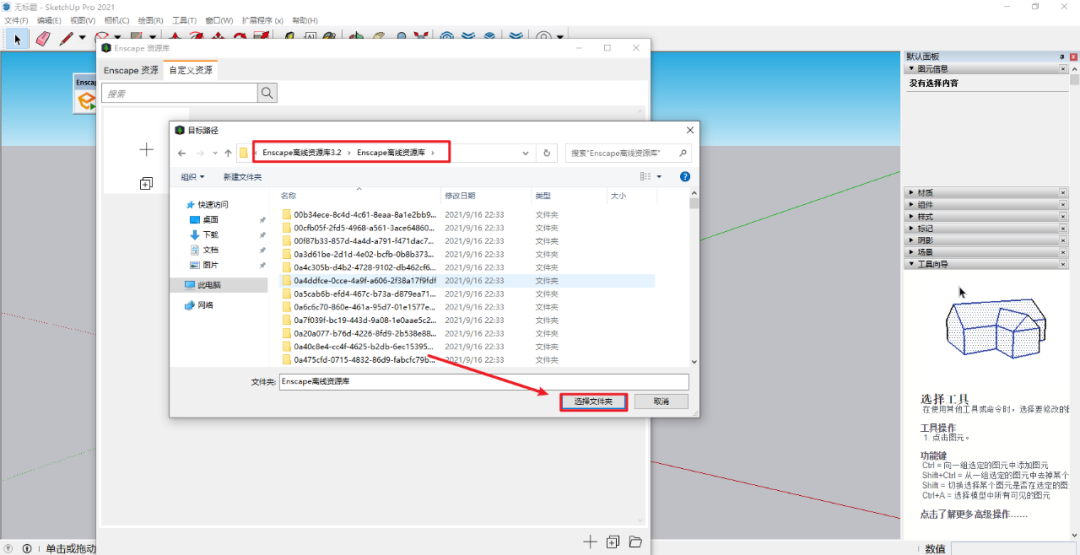Open the help icon in folder dialog
This screenshot has height=555, width=1080.
(x=685, y=177)
